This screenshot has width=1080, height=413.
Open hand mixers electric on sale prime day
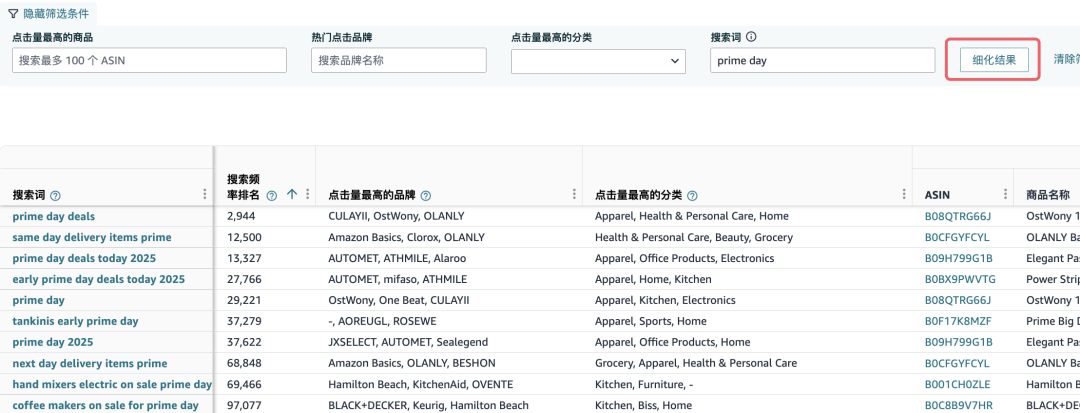point(112,384)
